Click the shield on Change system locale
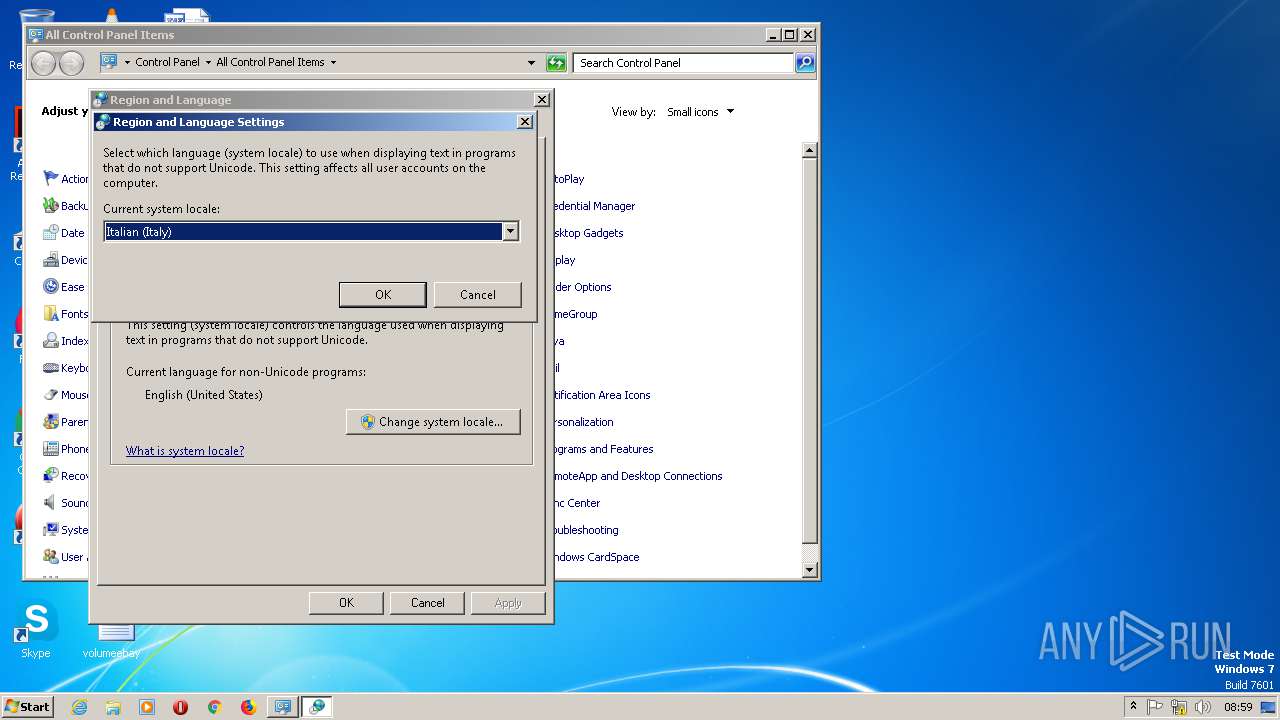Screen dimensions: 1280x720 [x=367, y=422]
